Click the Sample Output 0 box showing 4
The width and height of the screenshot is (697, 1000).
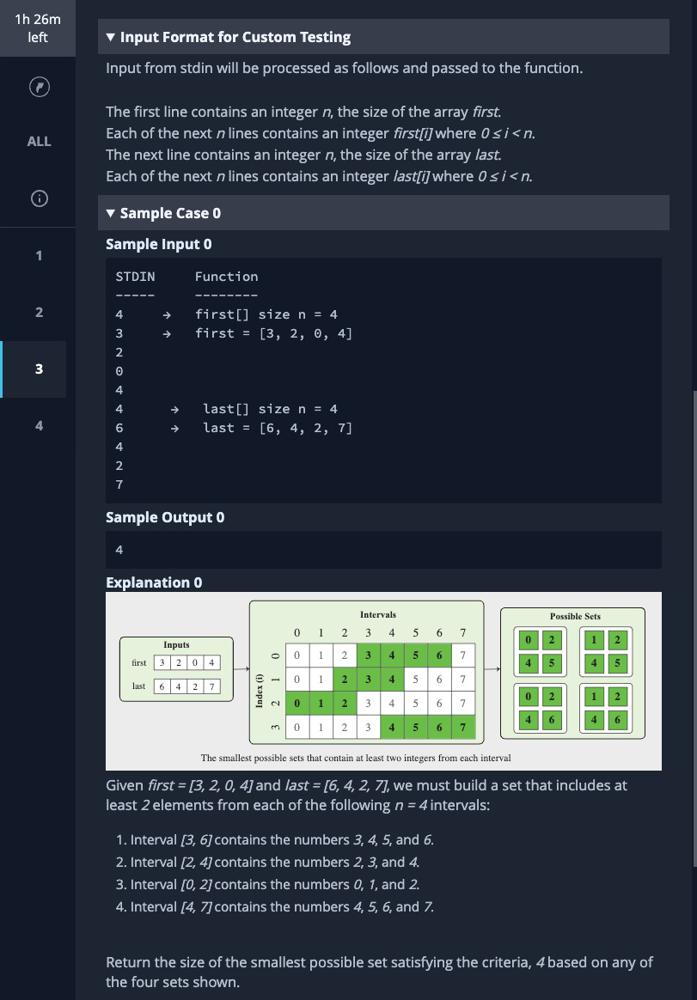[x=383, y=550]
